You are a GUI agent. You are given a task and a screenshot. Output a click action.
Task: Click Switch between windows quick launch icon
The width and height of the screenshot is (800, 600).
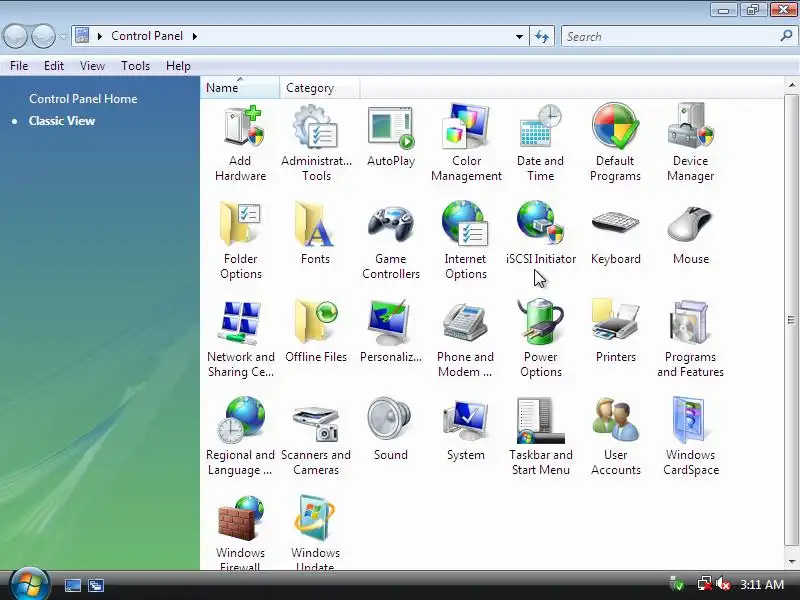tap(96, 585)
